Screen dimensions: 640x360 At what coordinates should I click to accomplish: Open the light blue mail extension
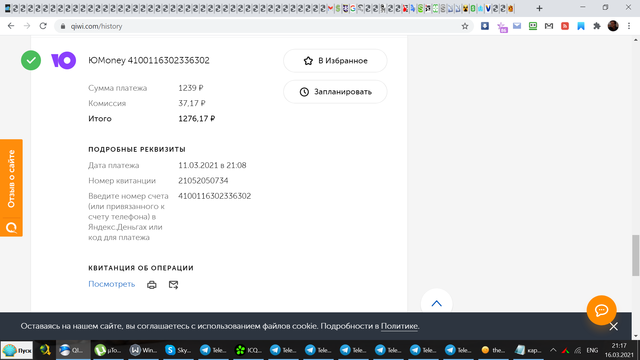pos(517,26)
